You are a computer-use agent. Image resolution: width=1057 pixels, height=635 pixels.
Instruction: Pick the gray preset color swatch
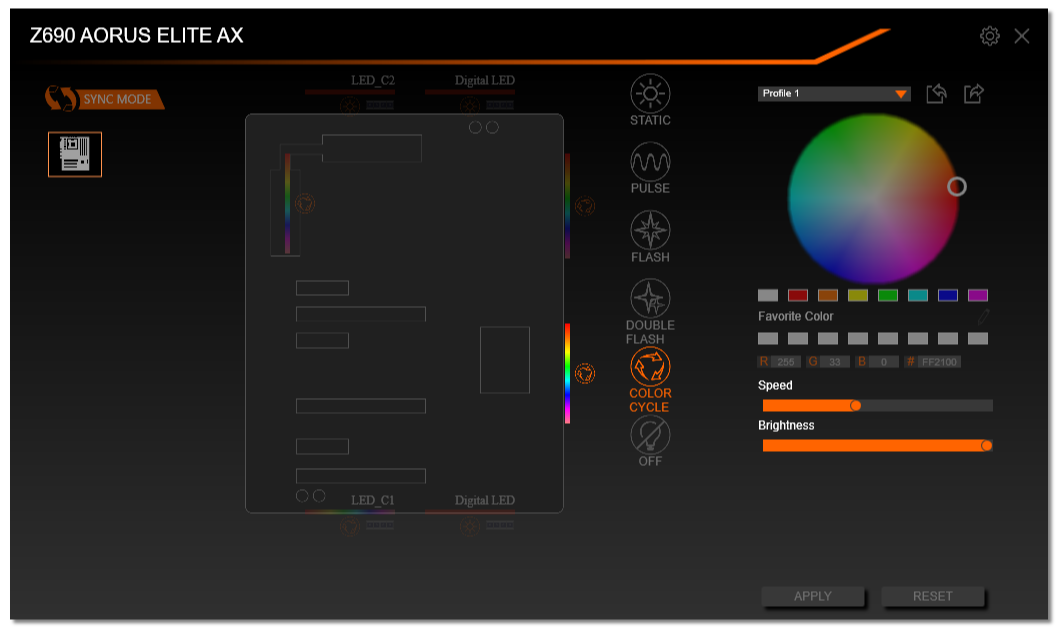[x=768, y=295]
